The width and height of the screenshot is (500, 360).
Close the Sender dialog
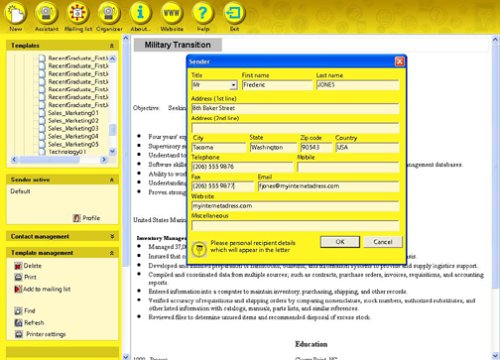point(399,61)
